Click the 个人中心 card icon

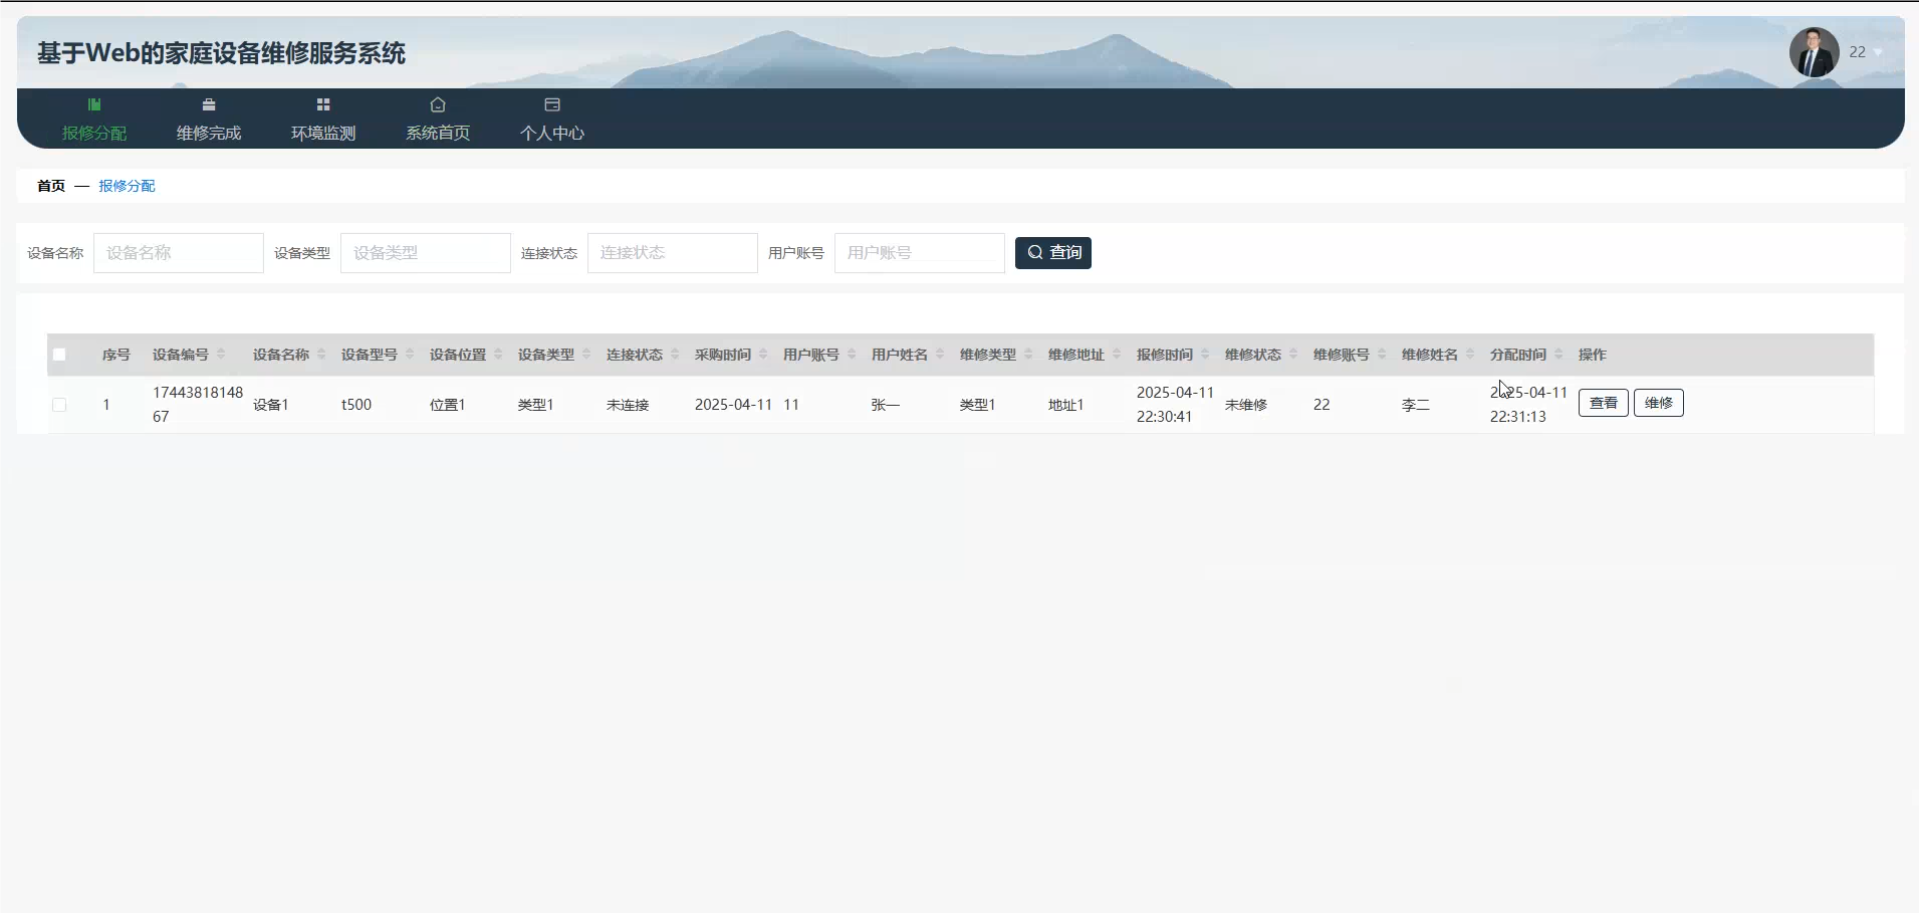(x=552, y=104)
